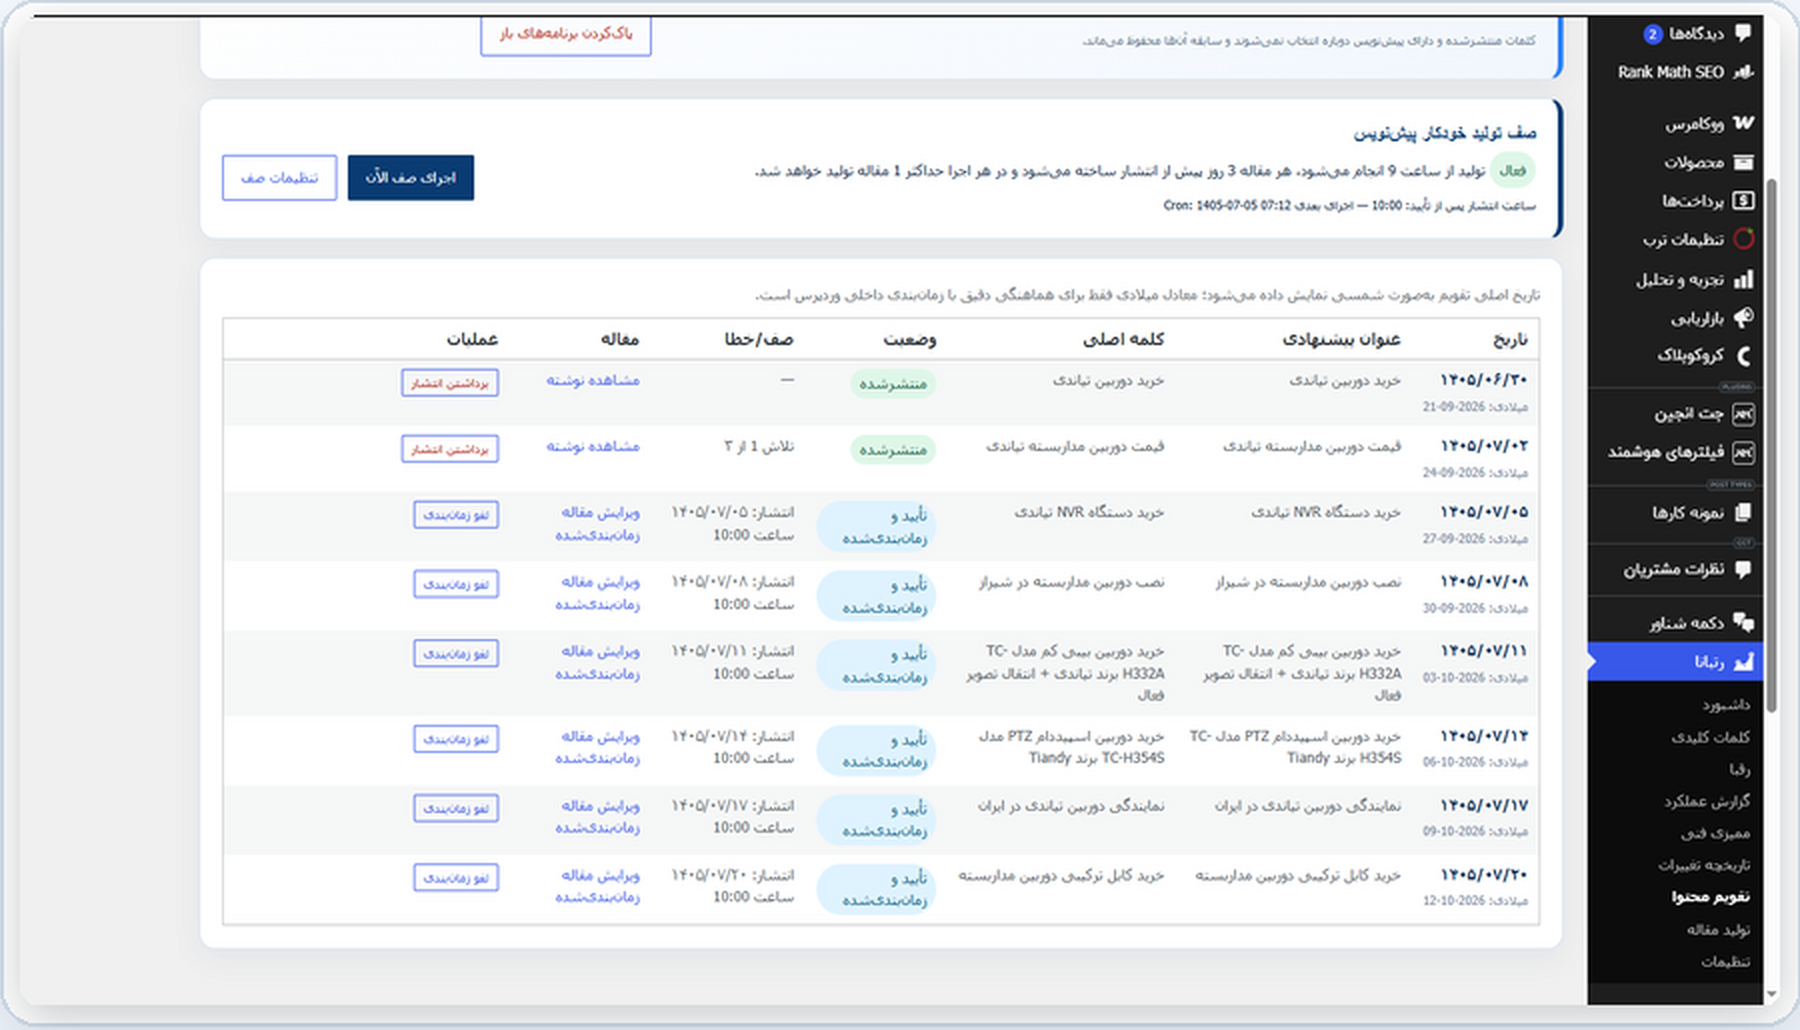The width and height of the screenshot is (1800, 1030).
Task: Click the رتبانا chart icon
Action: click(x=1743, y=662)
